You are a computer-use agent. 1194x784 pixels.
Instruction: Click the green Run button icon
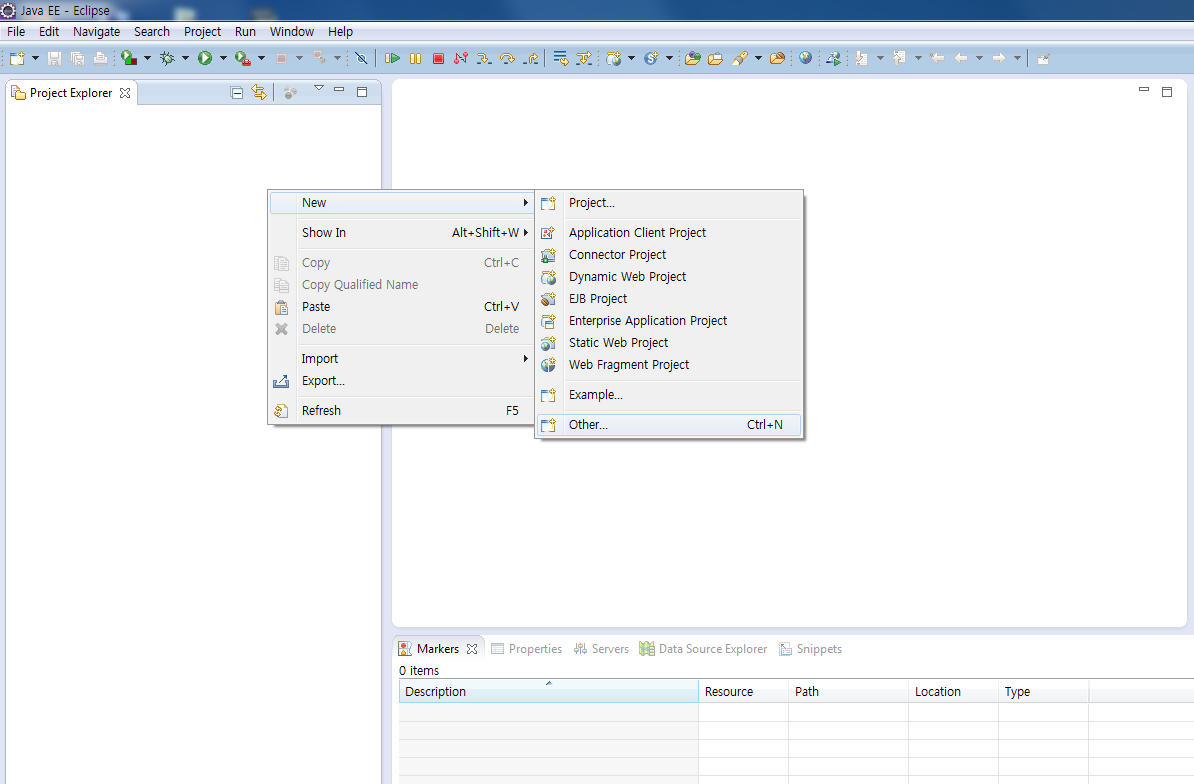coord(205,59)
